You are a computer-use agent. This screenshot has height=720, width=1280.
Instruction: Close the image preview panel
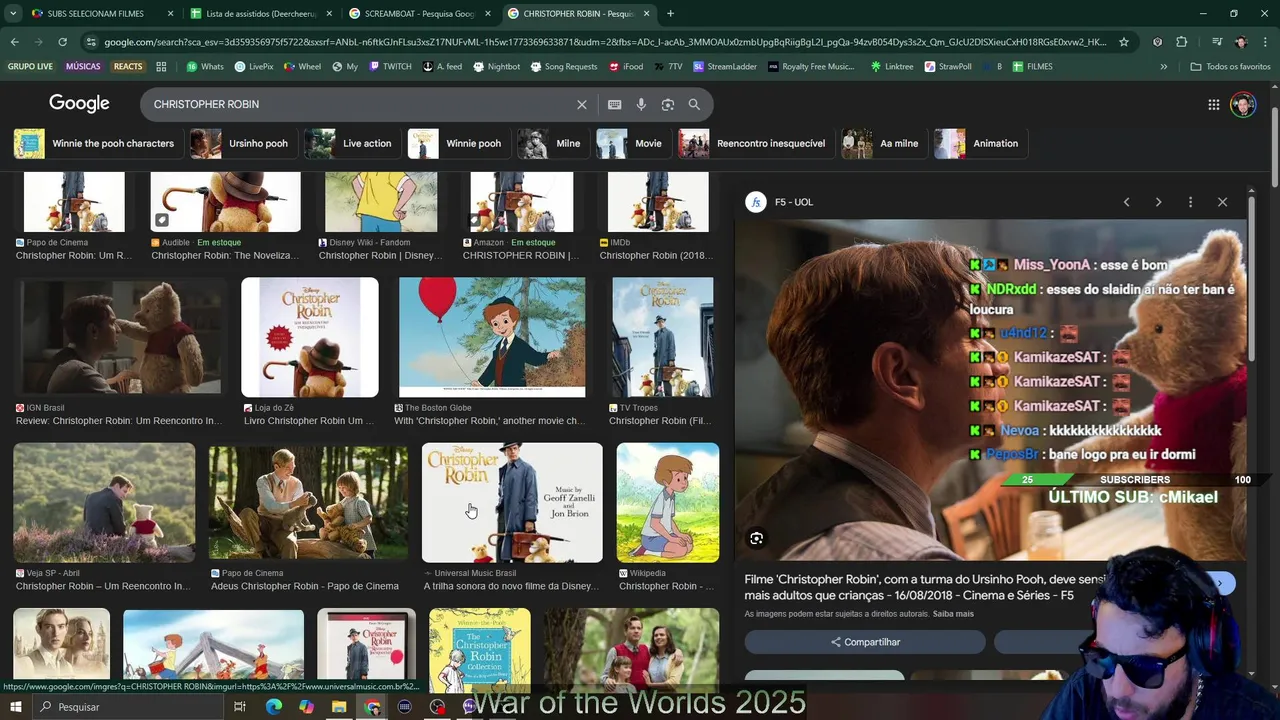[x=1222, y=202]
